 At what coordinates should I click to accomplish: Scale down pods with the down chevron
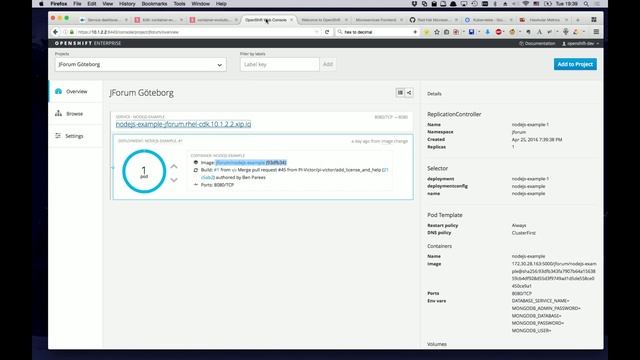click(174, 180)
